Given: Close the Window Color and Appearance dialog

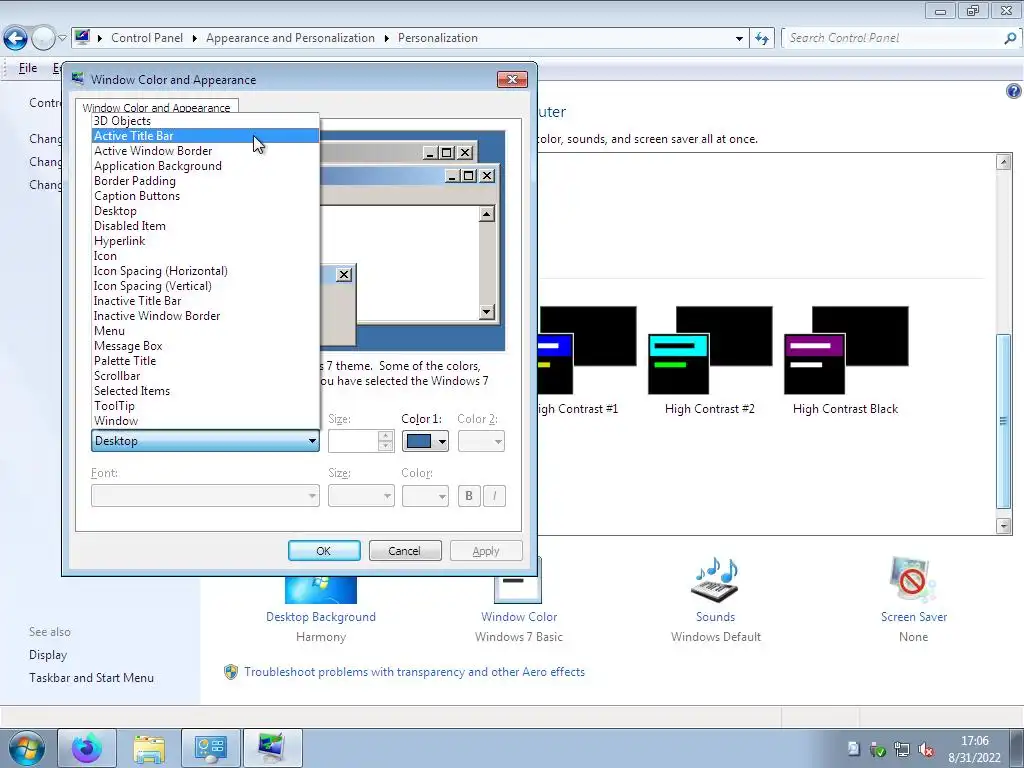Looking at the screenshot, I should (x=512, y=79).
